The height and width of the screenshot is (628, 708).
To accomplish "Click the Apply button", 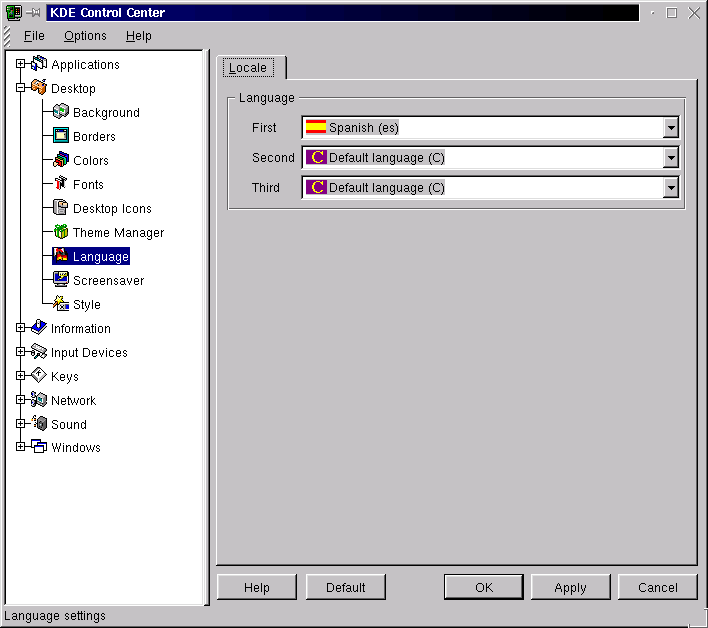I will click(x=570, y=587).
